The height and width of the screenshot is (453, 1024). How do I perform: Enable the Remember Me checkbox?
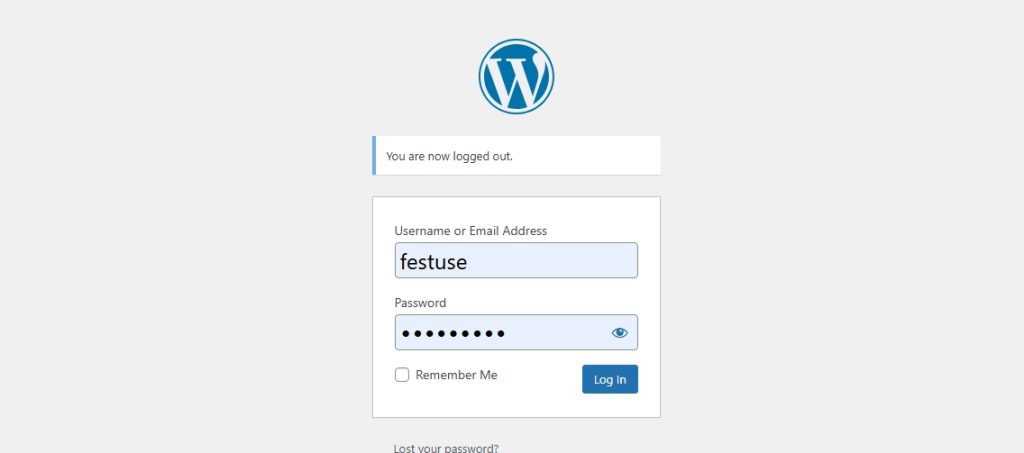[x=402, y=375]
